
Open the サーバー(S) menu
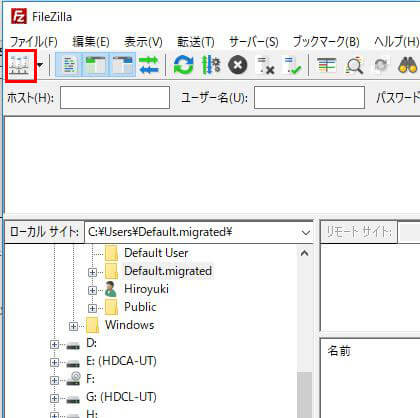click(x=254, y=42)
